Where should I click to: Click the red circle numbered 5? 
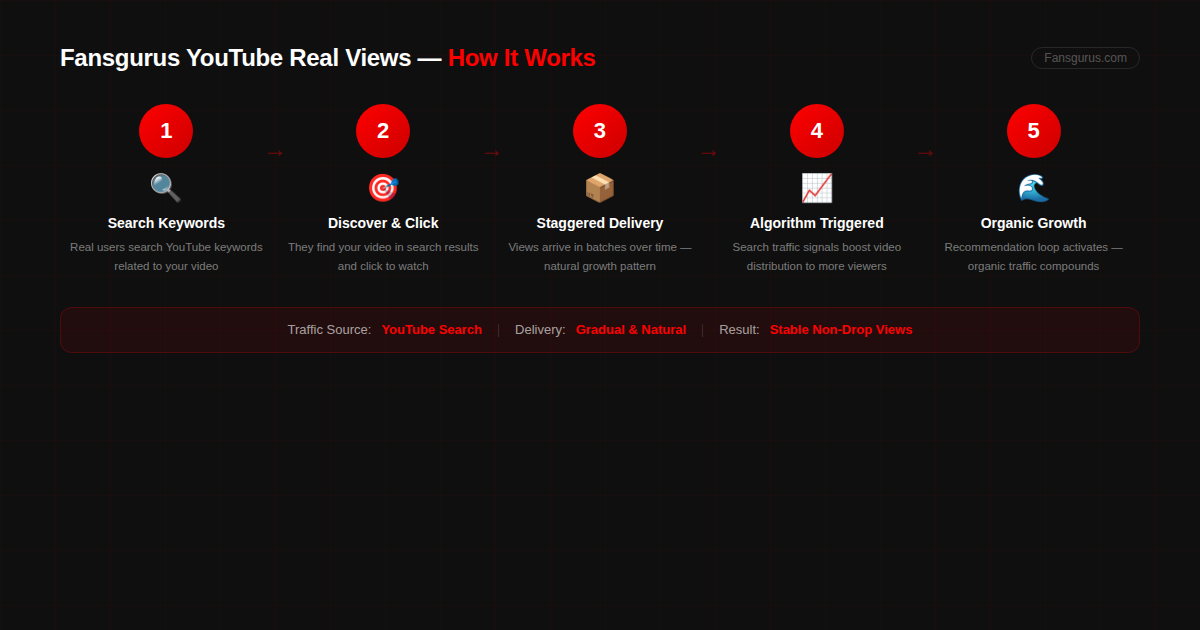pyautogui.click(x=1033, y=130)
